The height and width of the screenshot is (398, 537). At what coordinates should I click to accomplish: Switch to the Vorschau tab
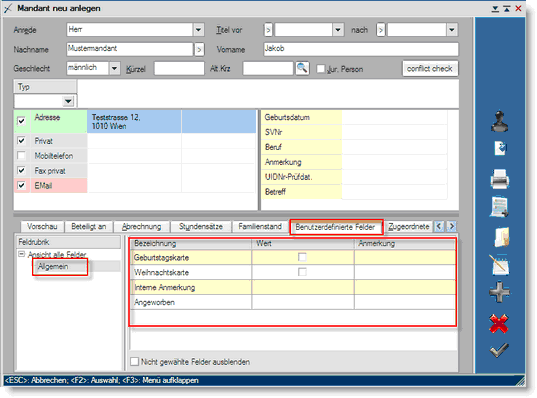tap(42, 227)
